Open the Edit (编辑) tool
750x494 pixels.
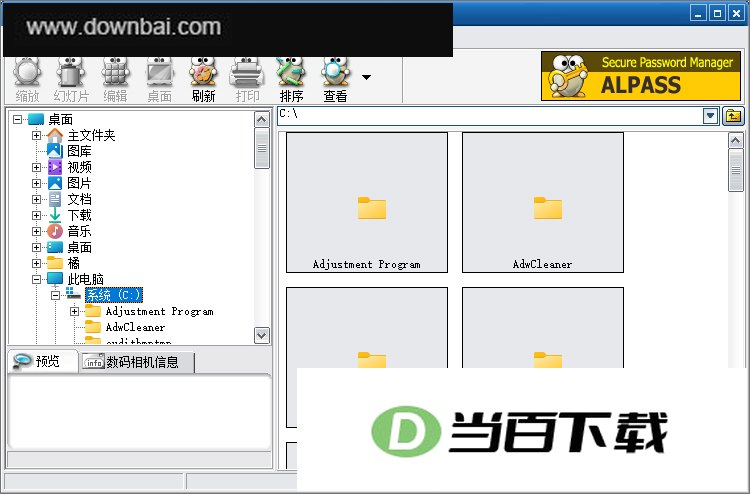click(x=115, y=79)
